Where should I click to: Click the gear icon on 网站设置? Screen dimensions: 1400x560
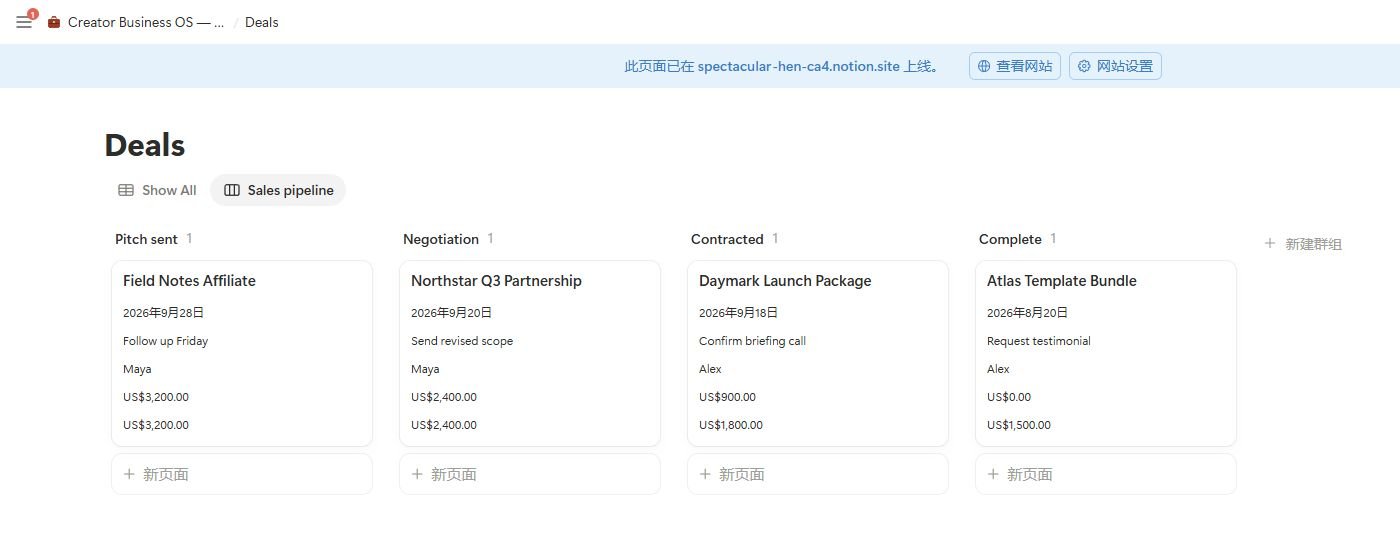[x=1084, y=66]
